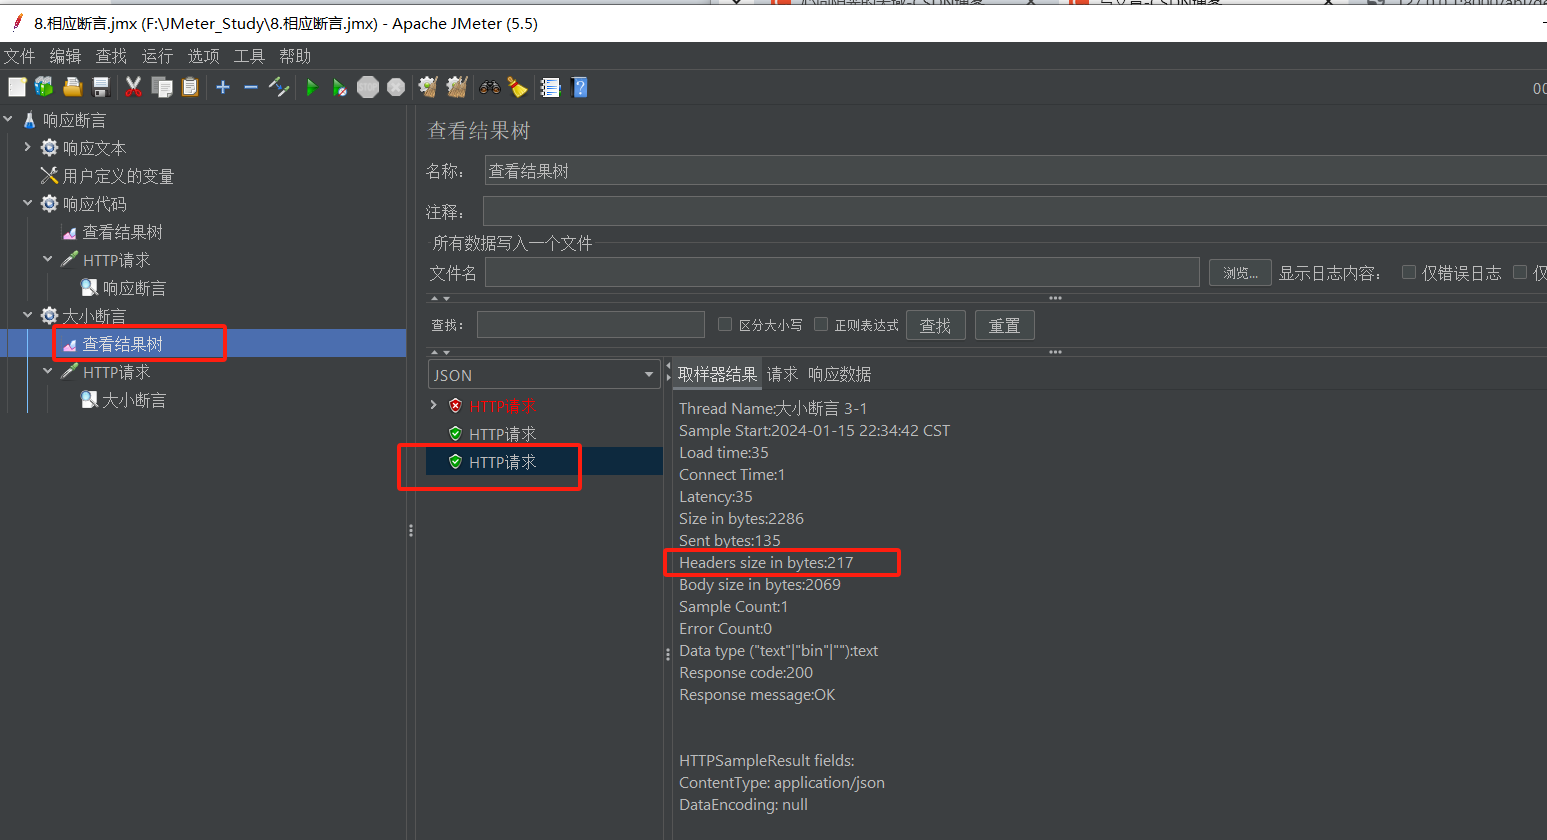Open the 编辑 menu
Image resolution: width=1547 pixels, height=840 pixels.
[x=65, y=56]
